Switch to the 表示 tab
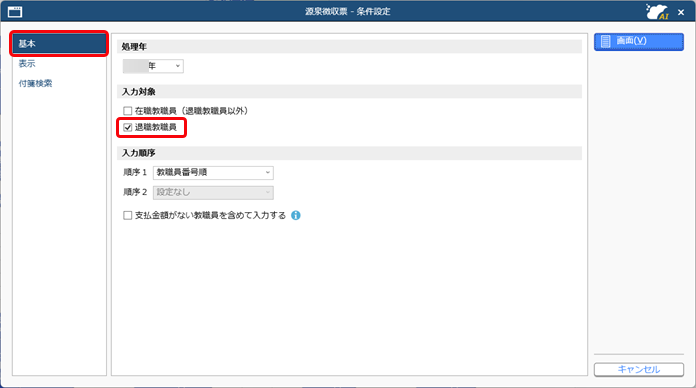Image resolution: width=696 pixels, height=388 pixels. (x=27, y=63)
